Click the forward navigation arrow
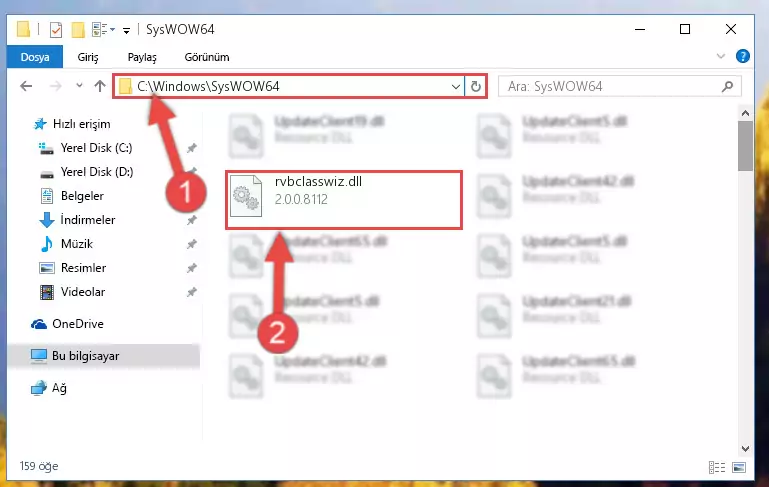The image size is (769, 487). point(55,86)
